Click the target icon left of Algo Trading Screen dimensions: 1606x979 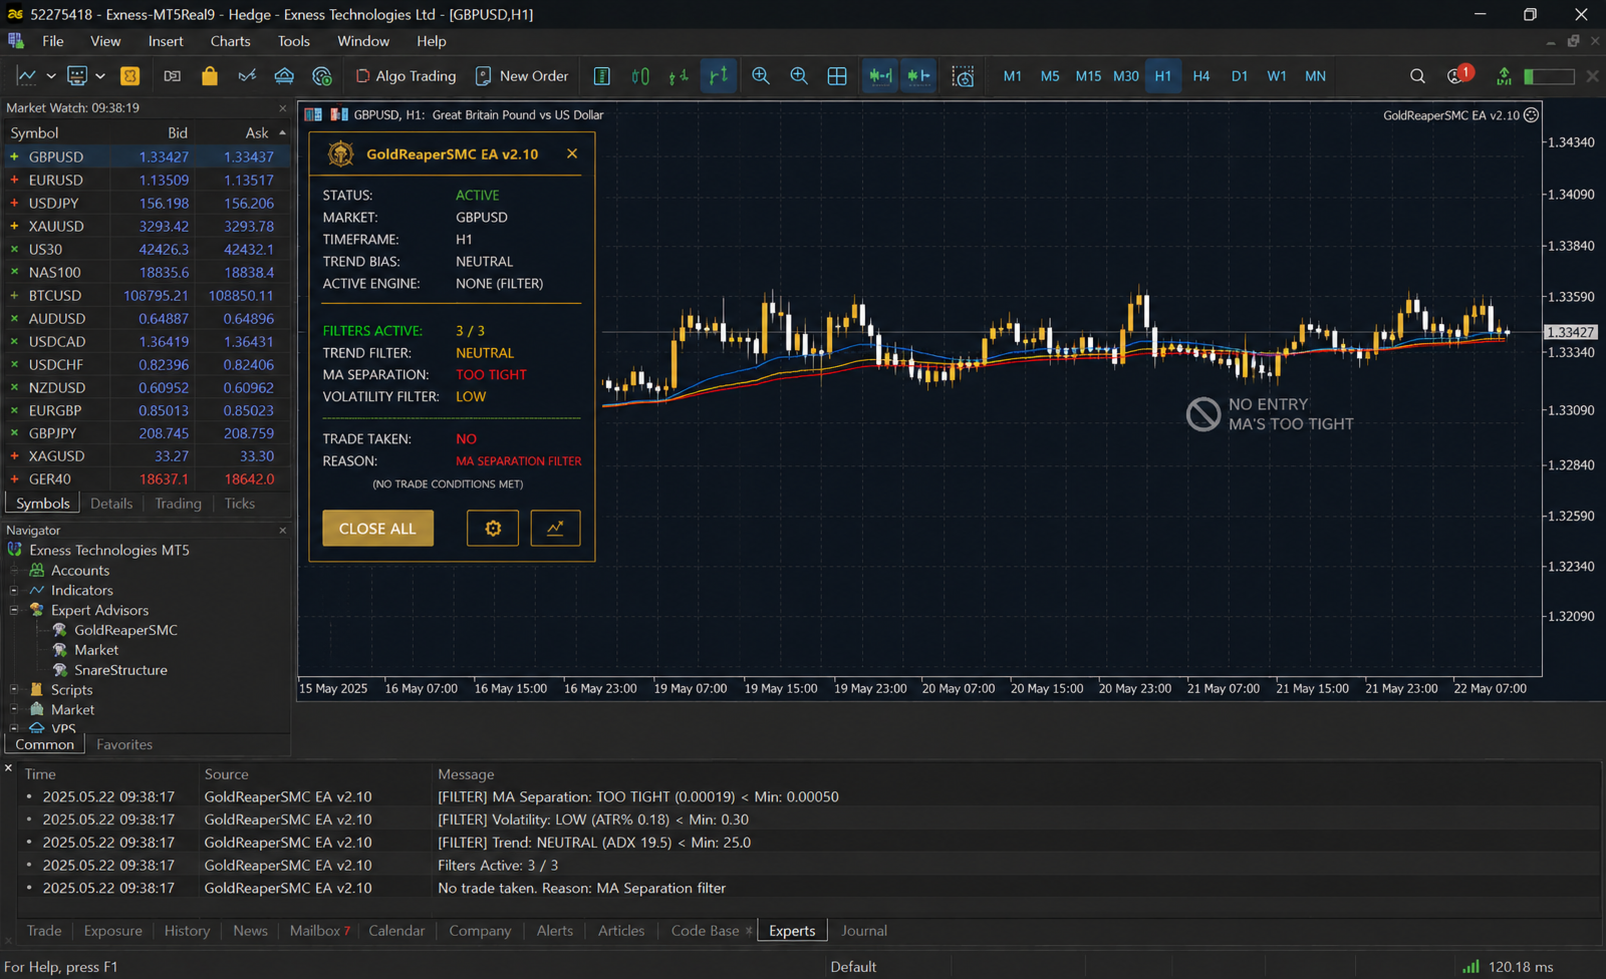click(322, 76)
